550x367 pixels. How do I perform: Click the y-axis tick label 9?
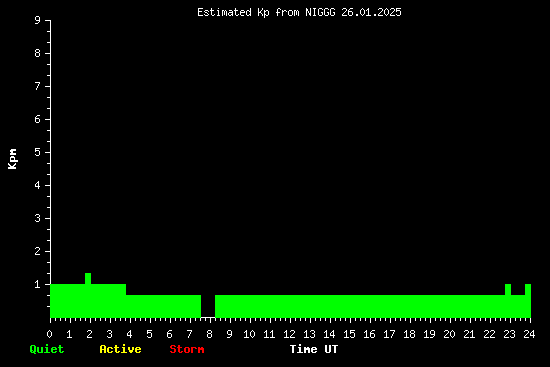point(38,20)
